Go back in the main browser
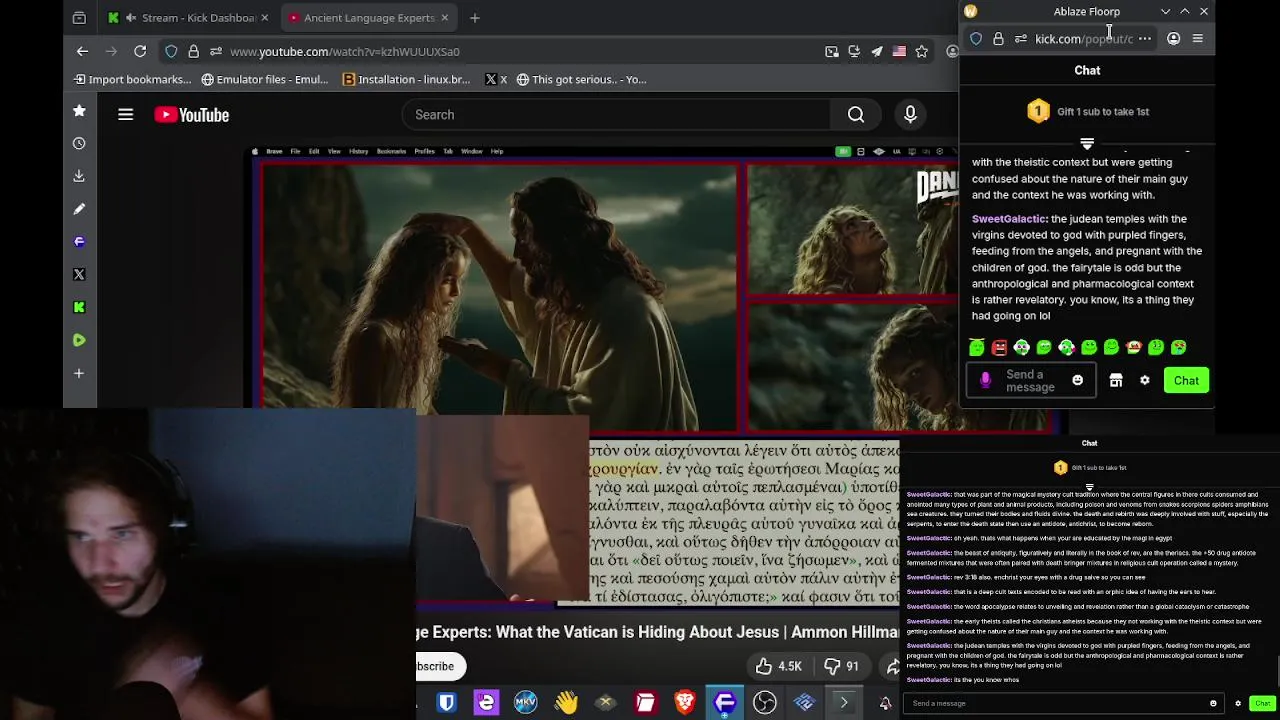1280x720 pixels. click(x=83, y=51)
